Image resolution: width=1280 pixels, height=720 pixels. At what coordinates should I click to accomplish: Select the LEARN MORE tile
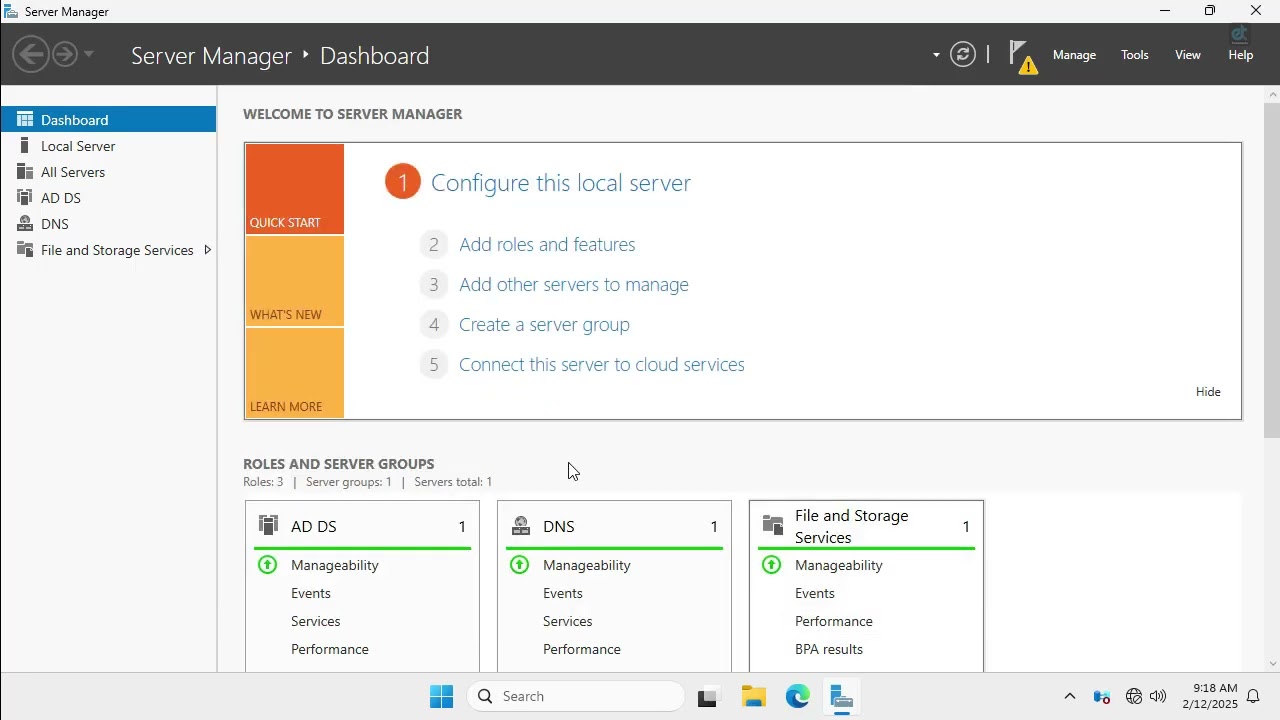pos(295,373)
